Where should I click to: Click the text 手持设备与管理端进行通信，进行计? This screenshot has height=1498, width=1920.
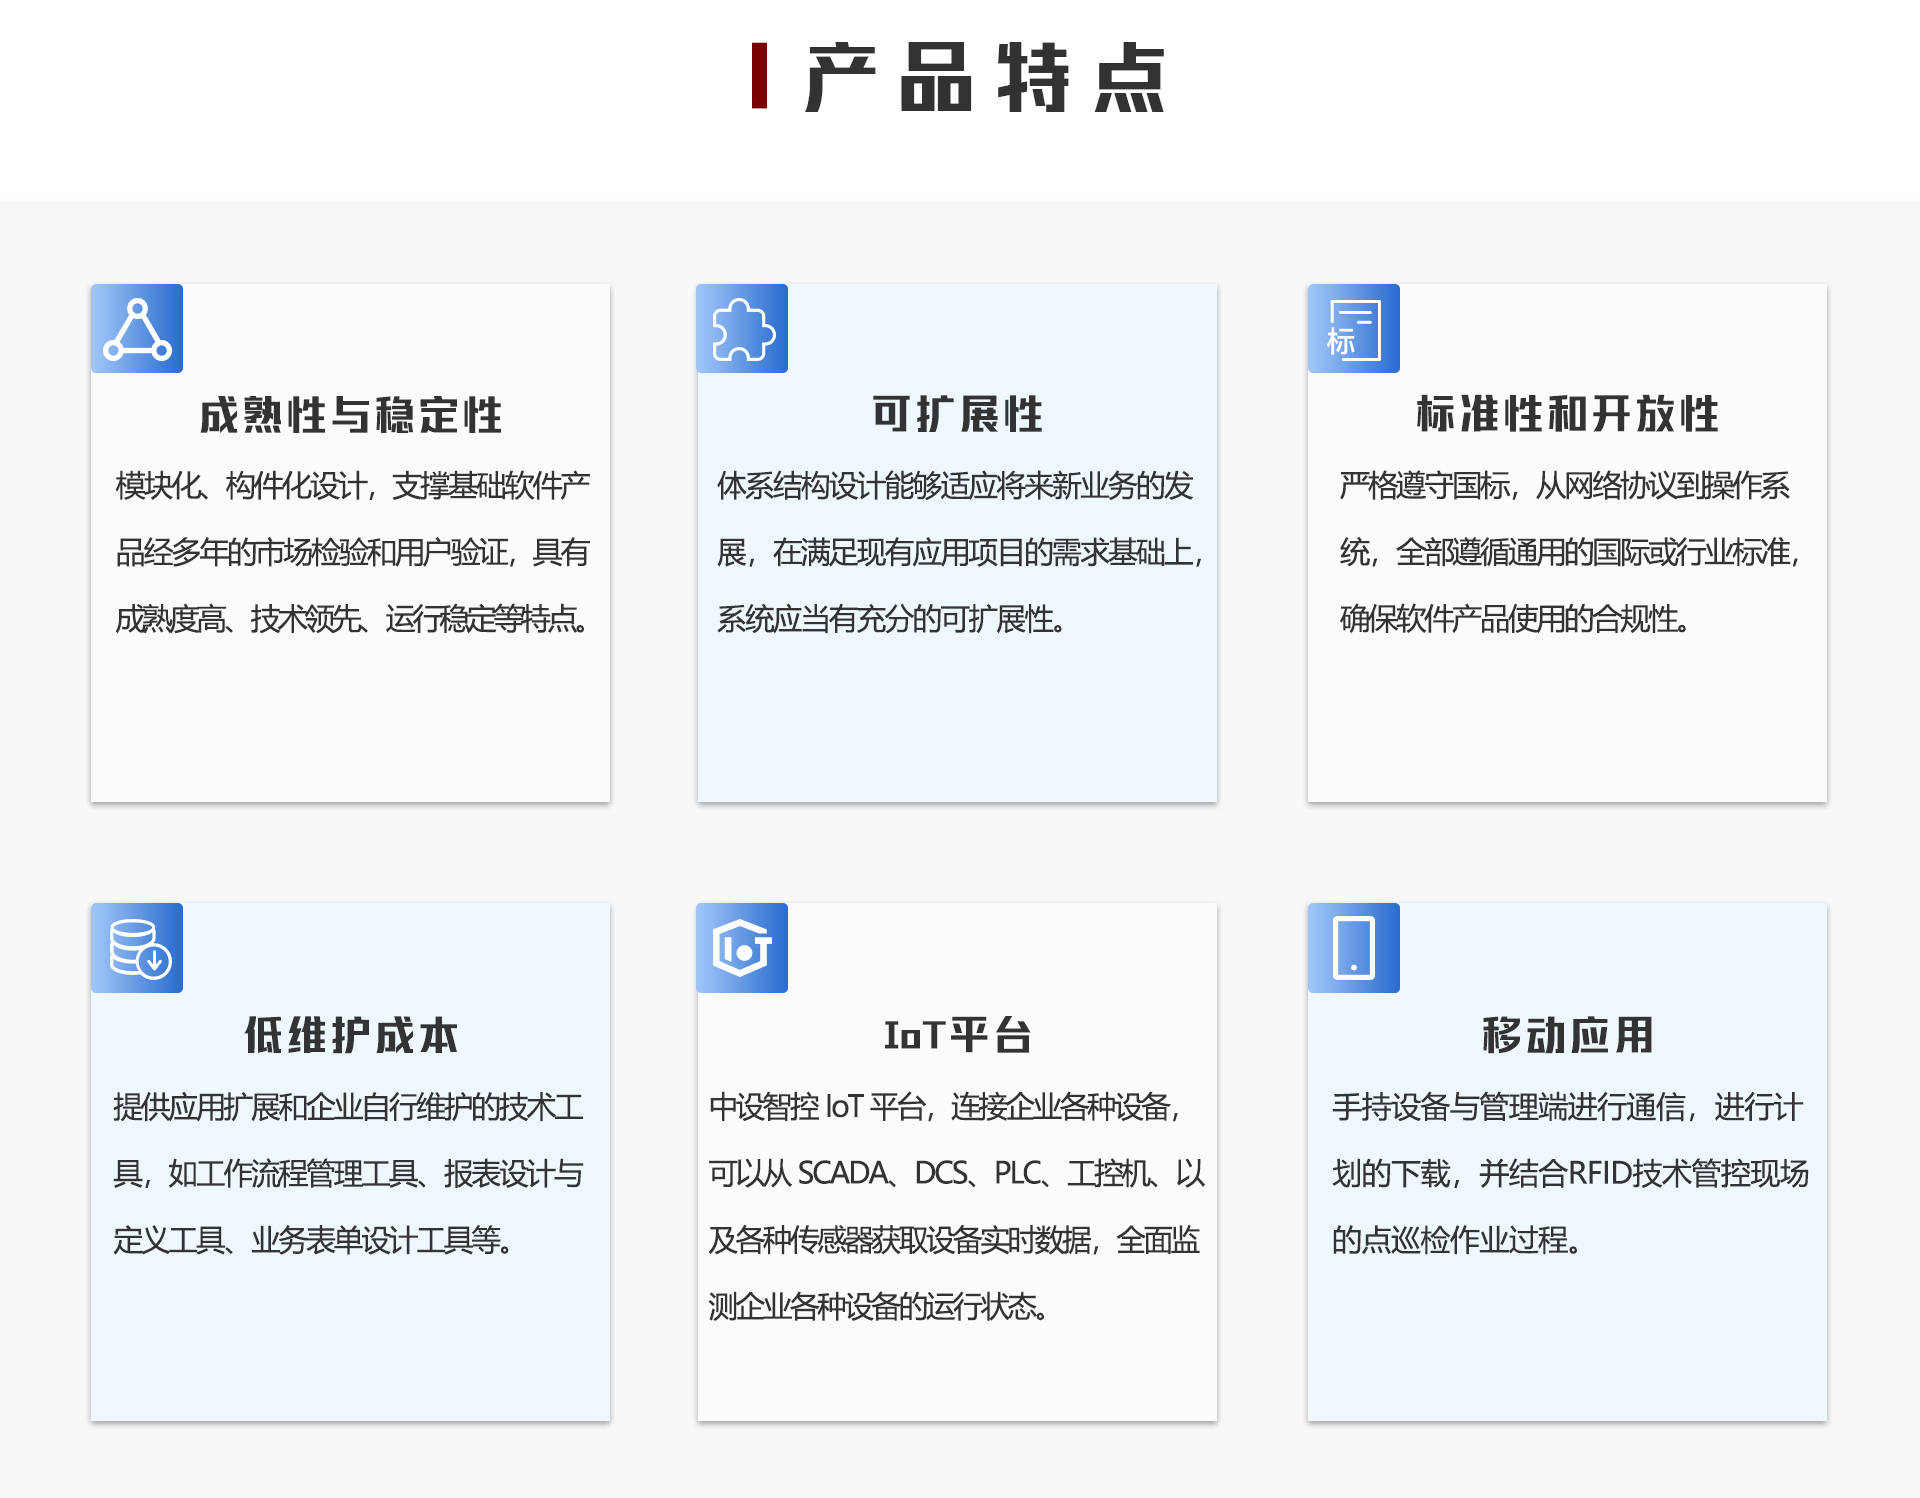1567,1107
